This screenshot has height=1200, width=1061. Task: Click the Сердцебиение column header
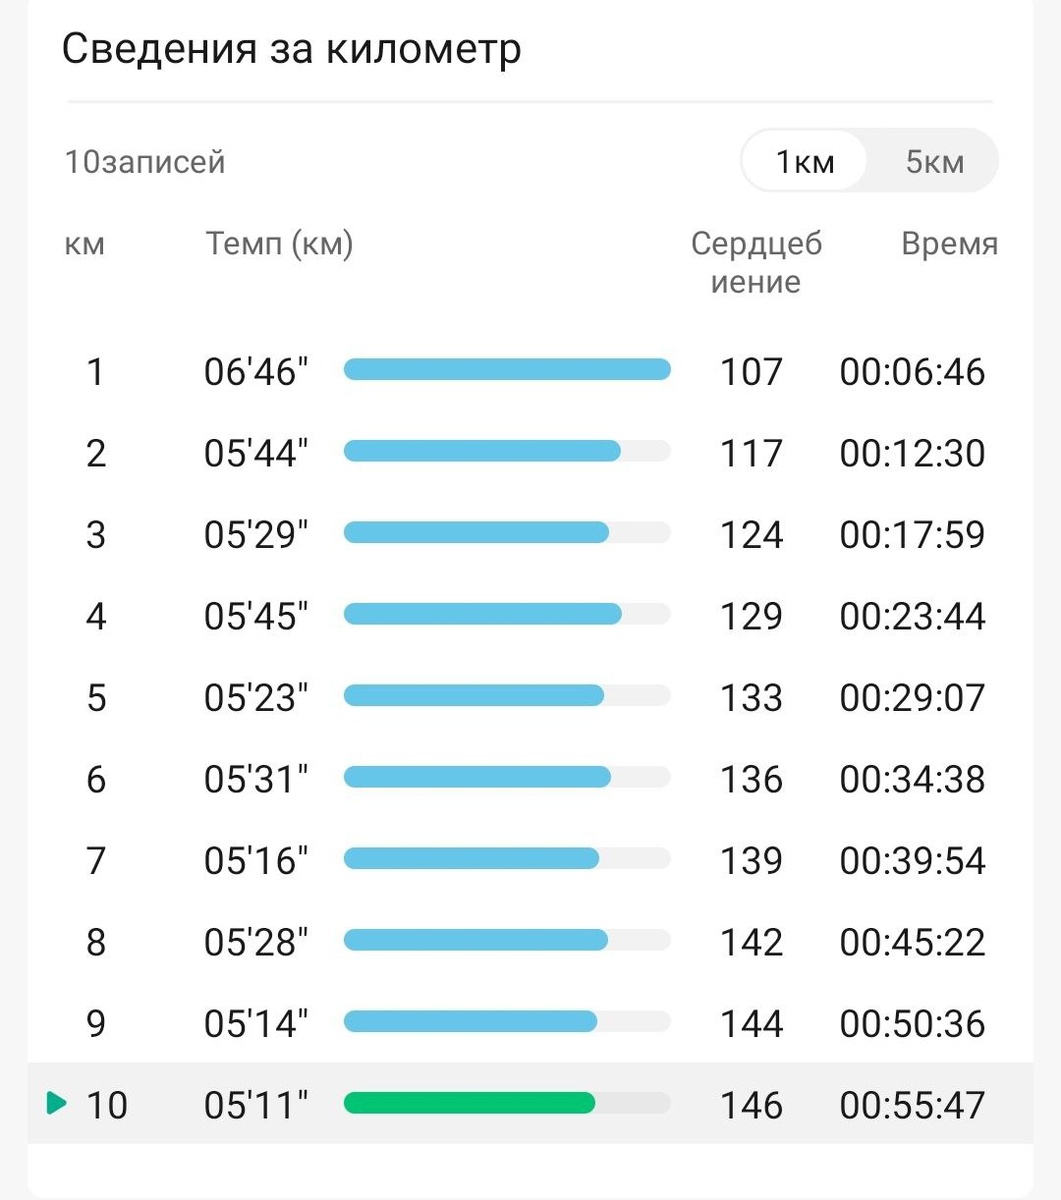[x=756, y=262]
